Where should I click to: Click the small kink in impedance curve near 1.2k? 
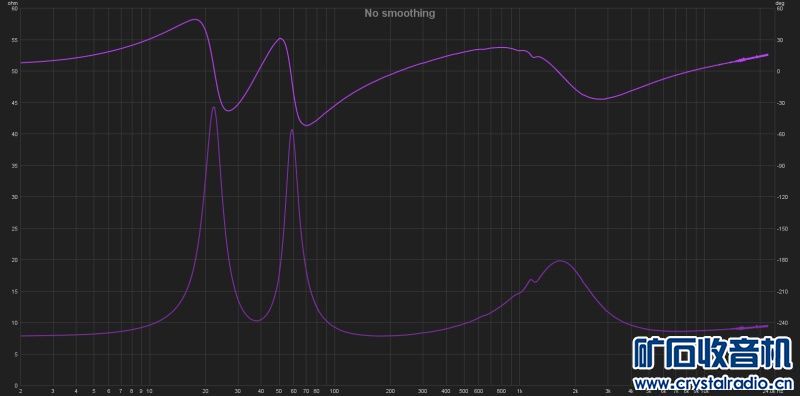pos(532,280)
